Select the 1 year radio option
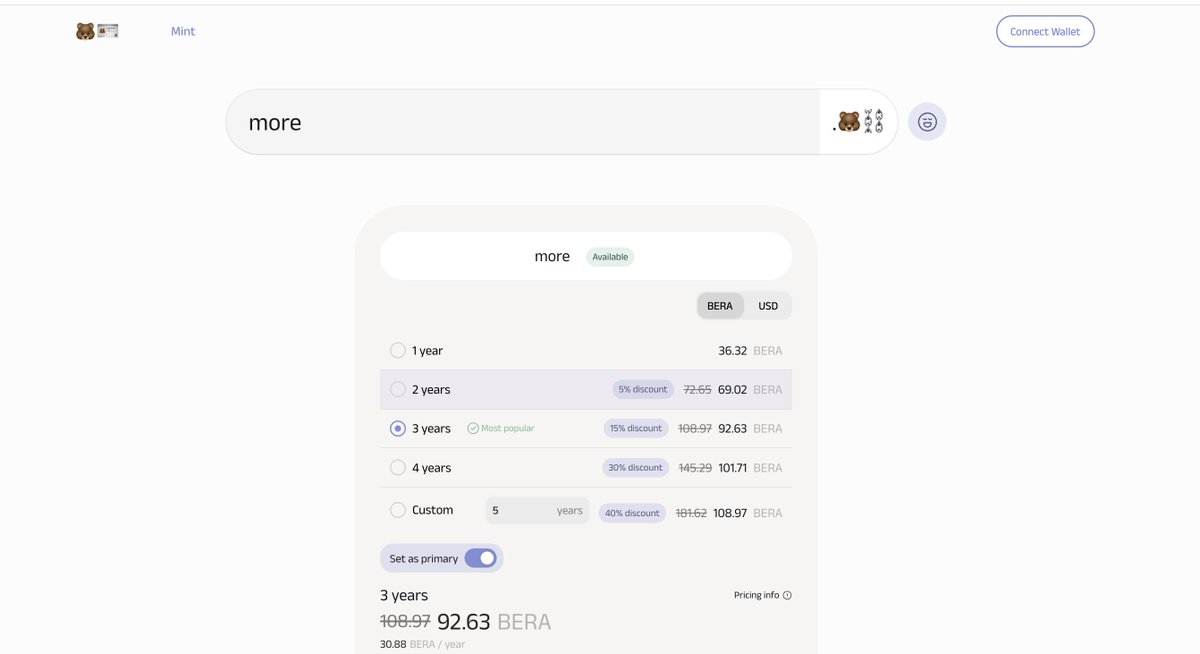This screenshot has width=1200, height=654. coord(398,351)
